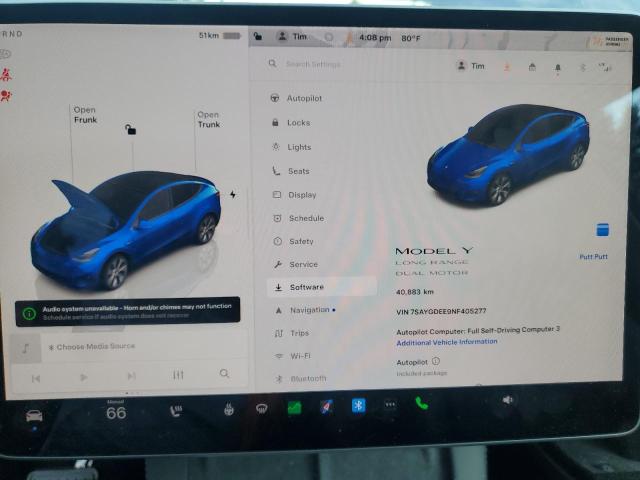Open the Bluetooth settings menu
This screenshot has height=480, width=640.
[301, 379]
